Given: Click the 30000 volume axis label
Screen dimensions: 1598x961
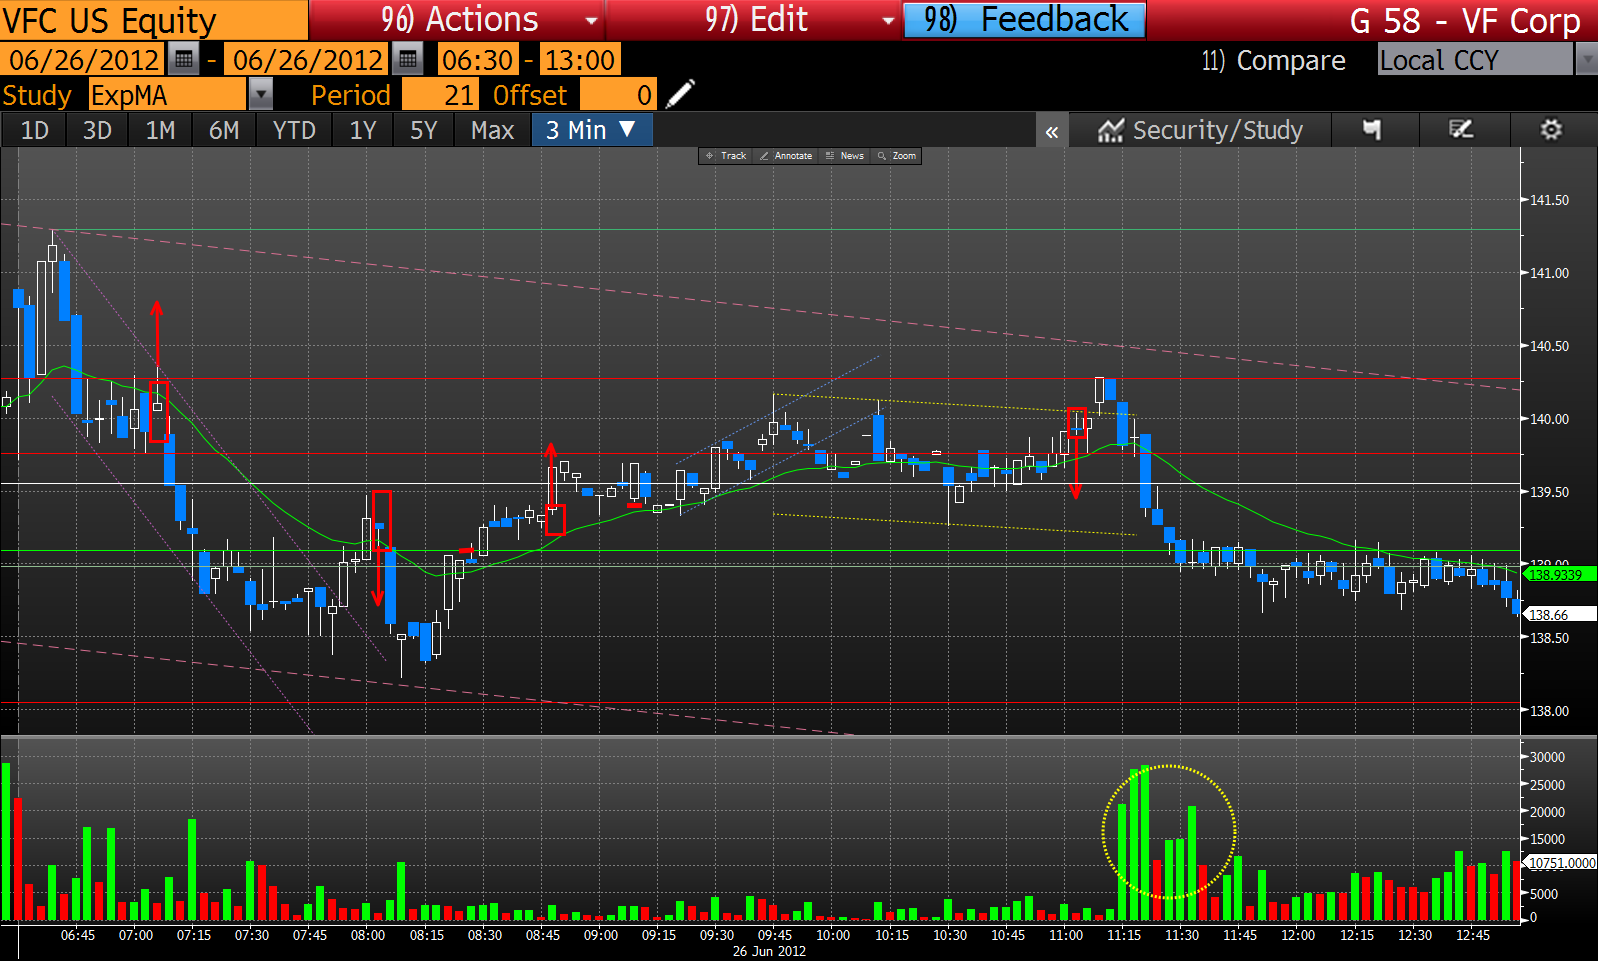Looking at the screenshot, I should coord(1547,757).
